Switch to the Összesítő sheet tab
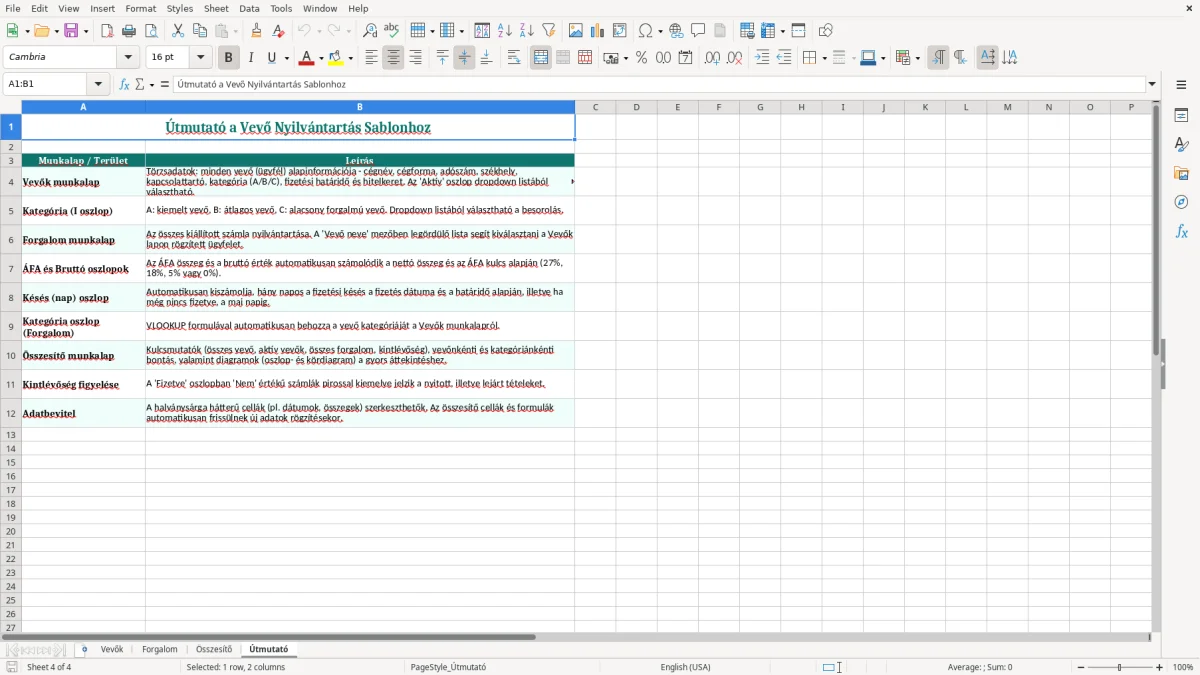The width and height of the screenshot is (1200, 675). pyautogui.click(x=214, y=649)
